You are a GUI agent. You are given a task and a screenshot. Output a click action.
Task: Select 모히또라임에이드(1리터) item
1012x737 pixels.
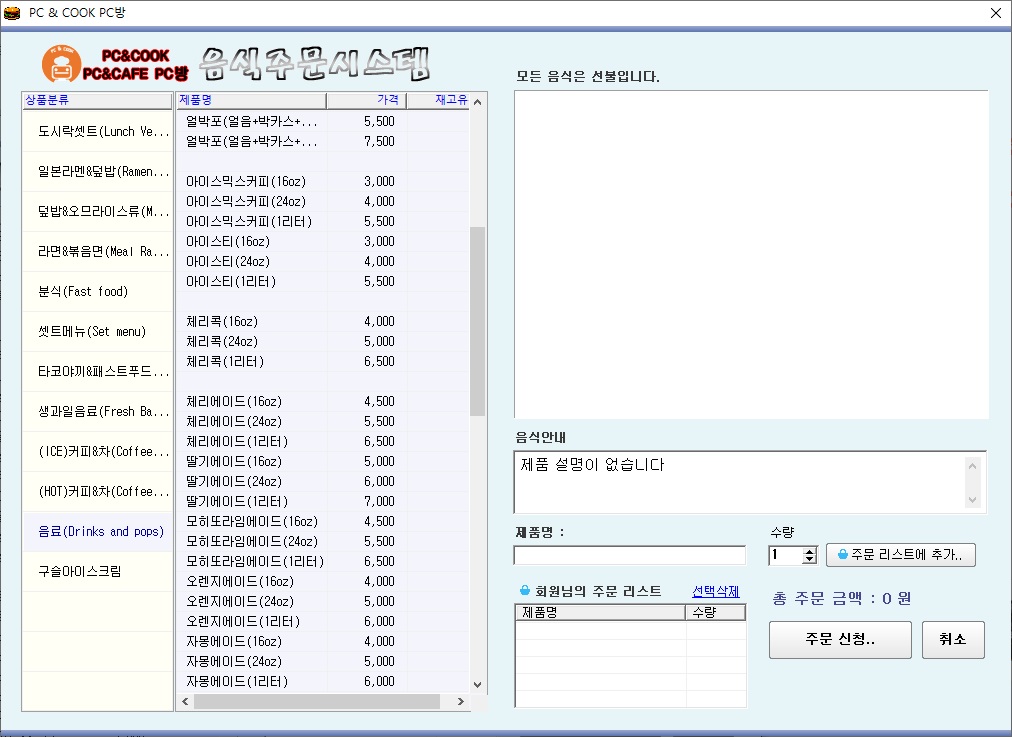tap(323, 561)
